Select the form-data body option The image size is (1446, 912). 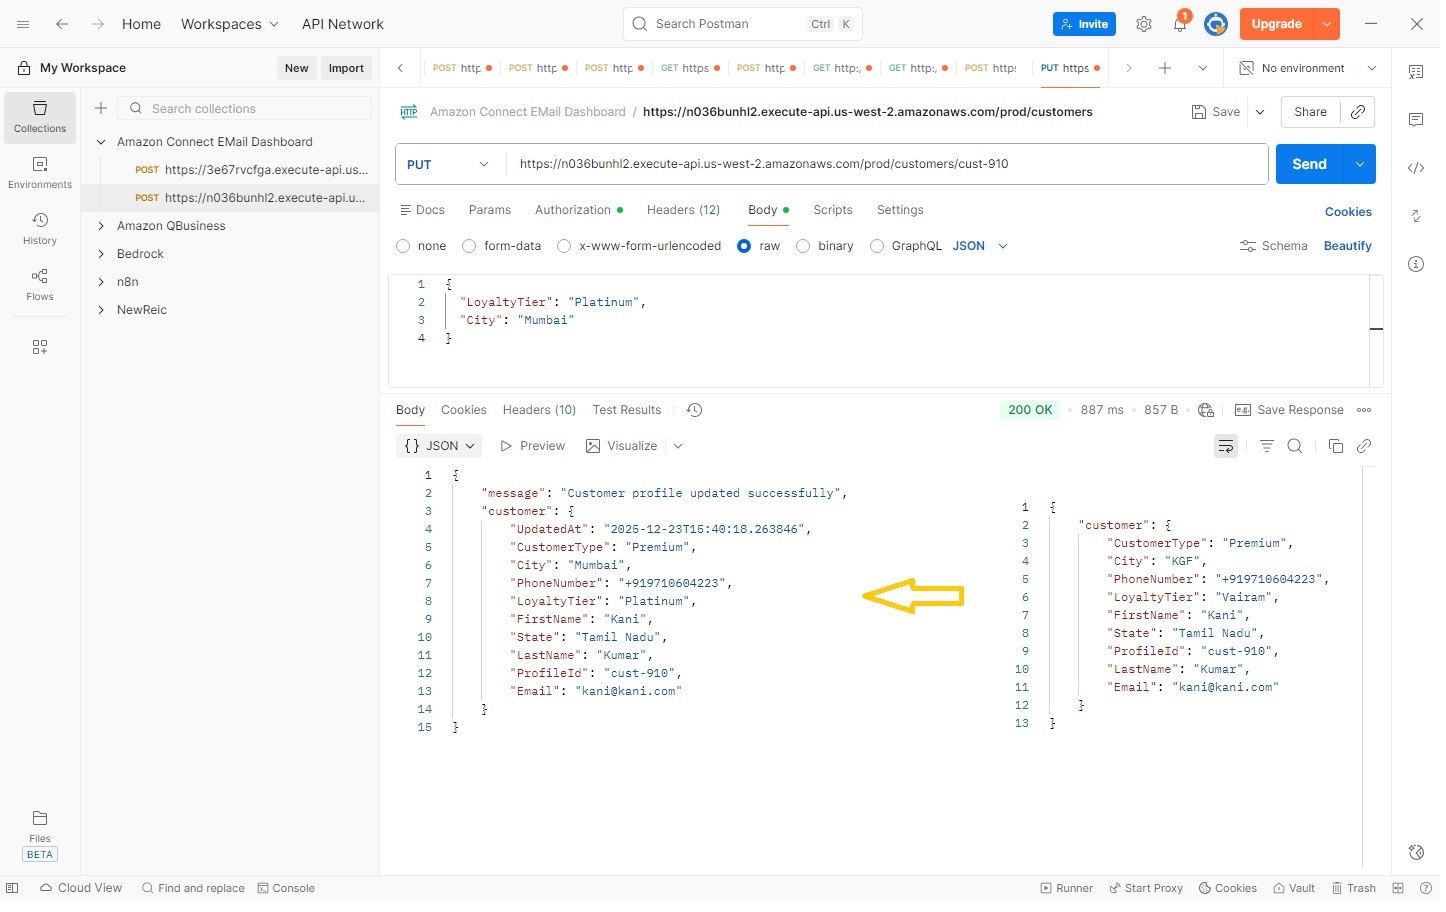coord(471,247)
